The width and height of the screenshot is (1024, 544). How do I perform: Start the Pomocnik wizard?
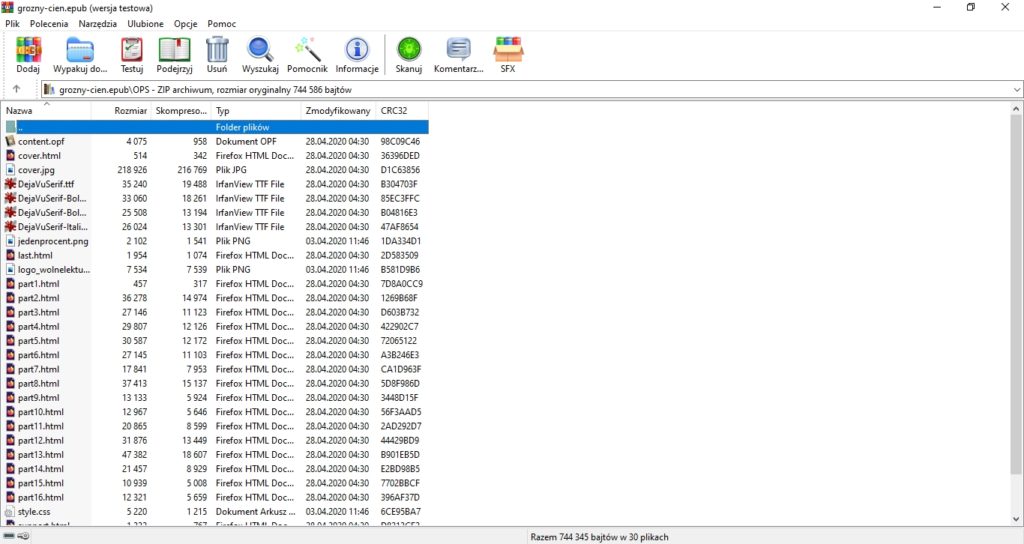[307, 55]
